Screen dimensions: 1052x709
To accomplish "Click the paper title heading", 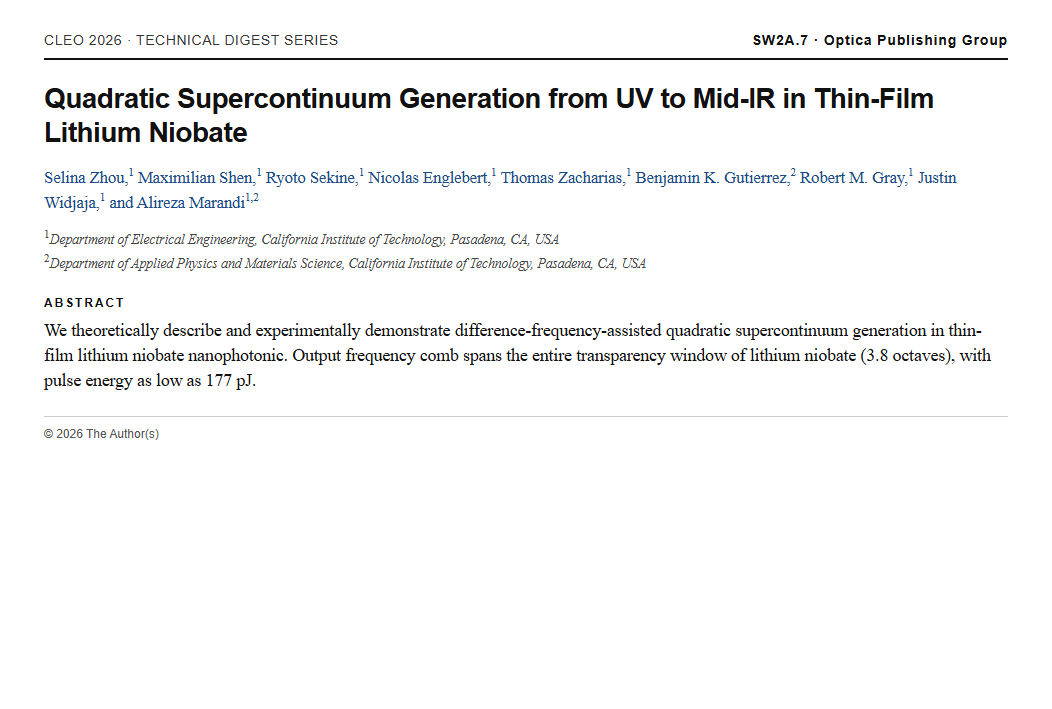I will [x=489, y=115].
